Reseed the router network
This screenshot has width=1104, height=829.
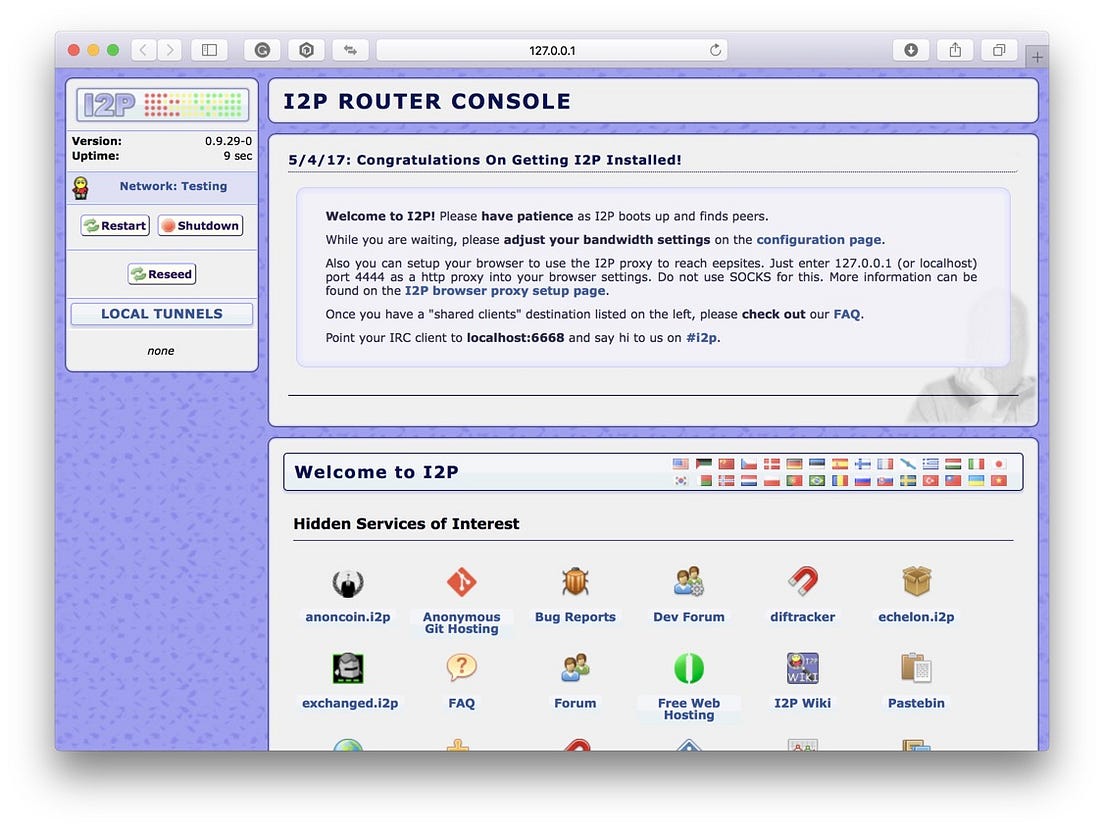(161, 273)
